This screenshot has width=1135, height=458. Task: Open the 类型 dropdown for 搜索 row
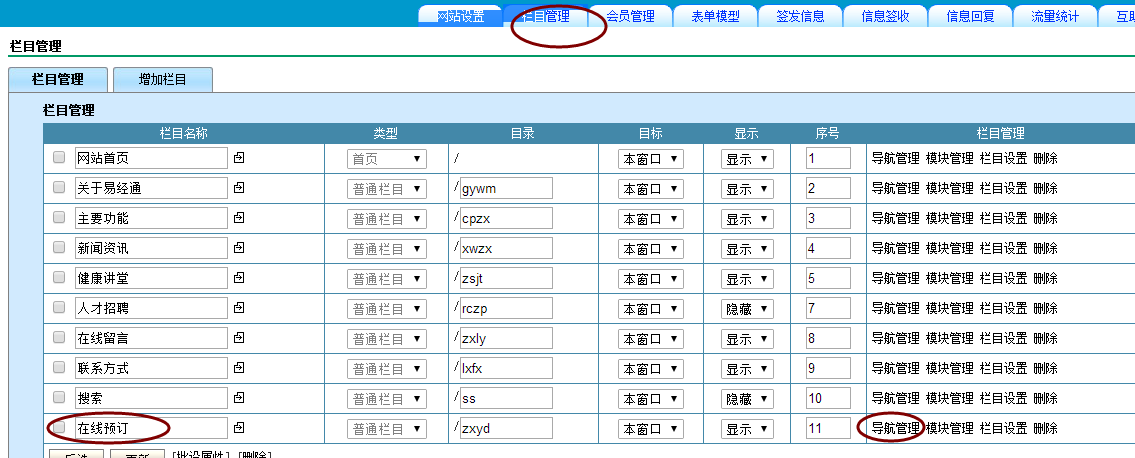(x=386, y=399)
